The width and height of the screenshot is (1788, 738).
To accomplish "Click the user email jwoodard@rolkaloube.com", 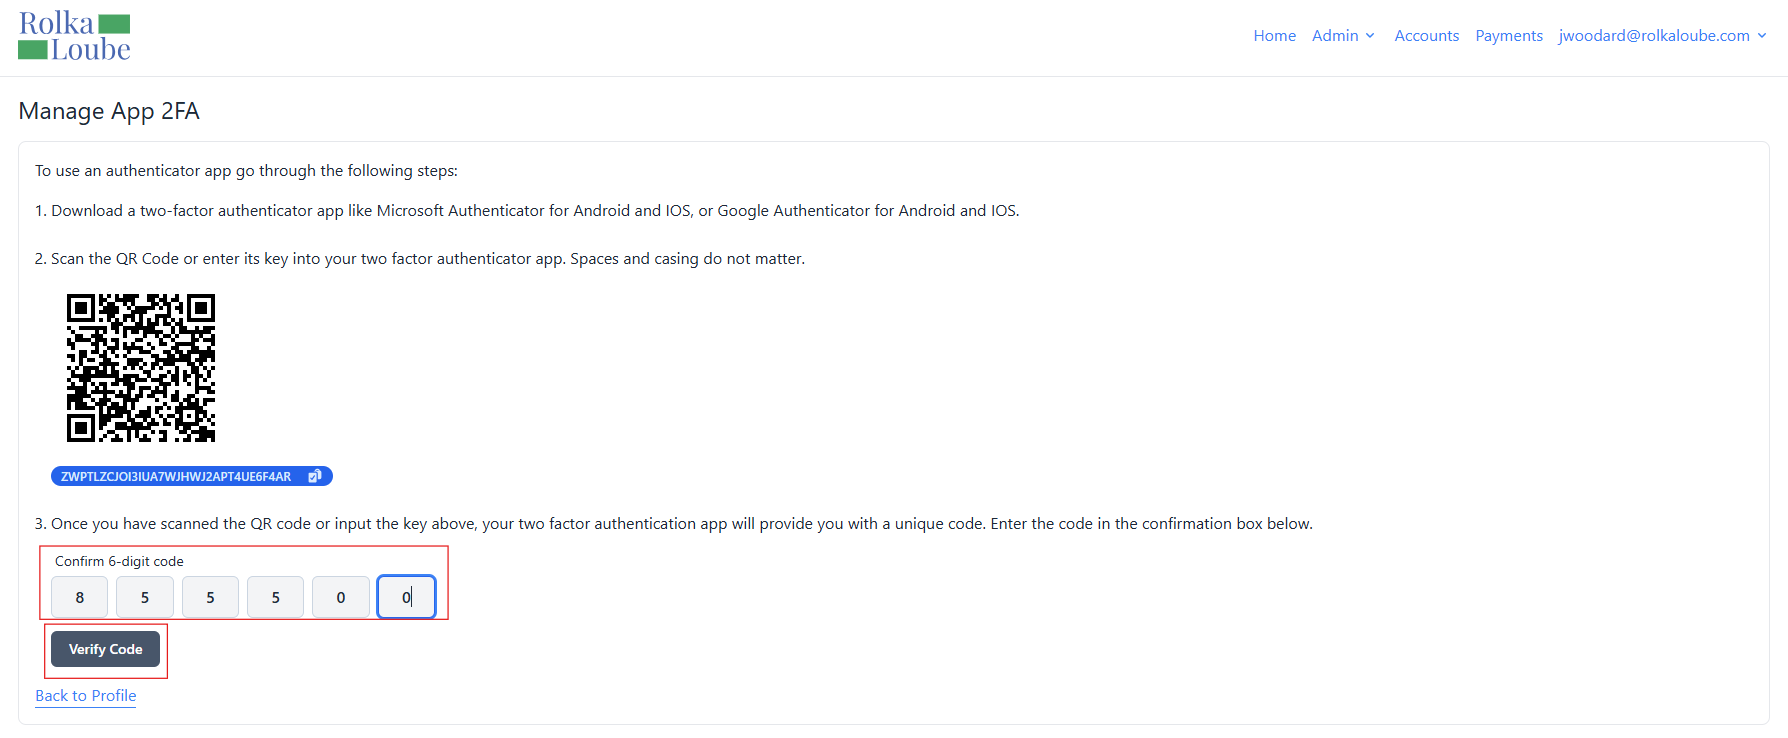I will tap(1654, 36).
